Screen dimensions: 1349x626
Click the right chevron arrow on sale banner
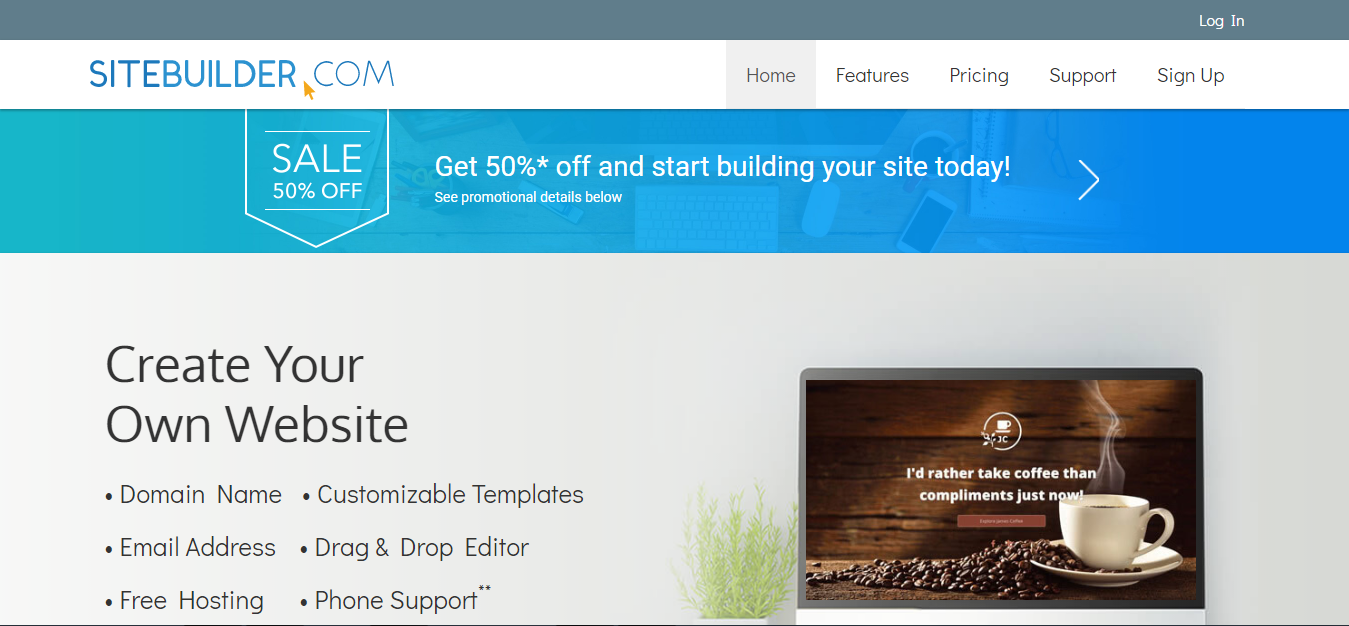pos(1089,180)
